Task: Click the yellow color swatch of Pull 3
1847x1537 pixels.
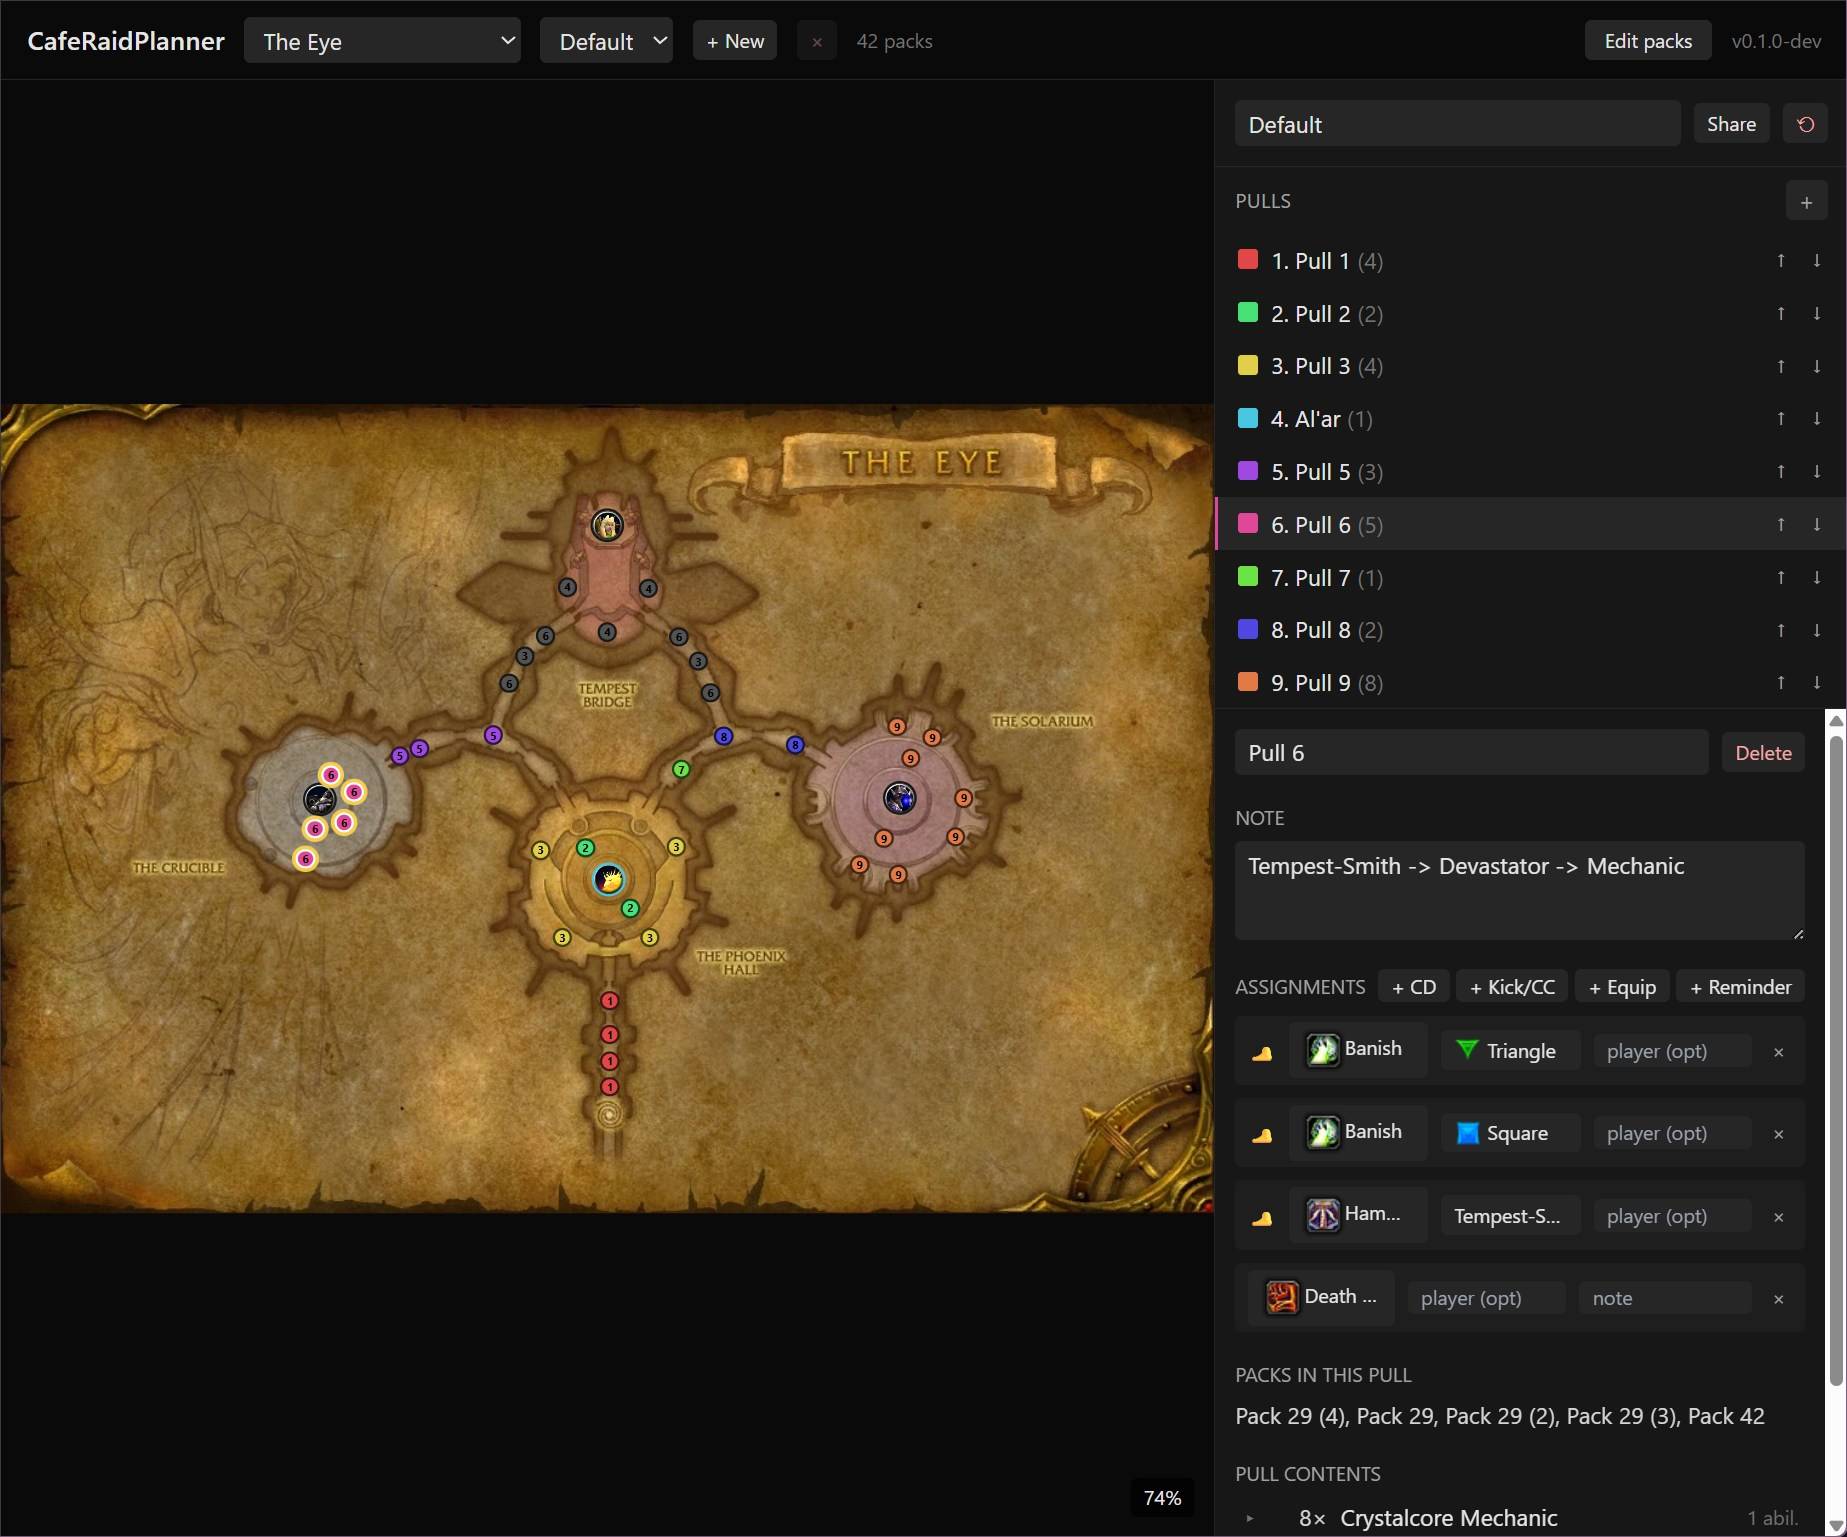Action: [x=1248, y=365]
